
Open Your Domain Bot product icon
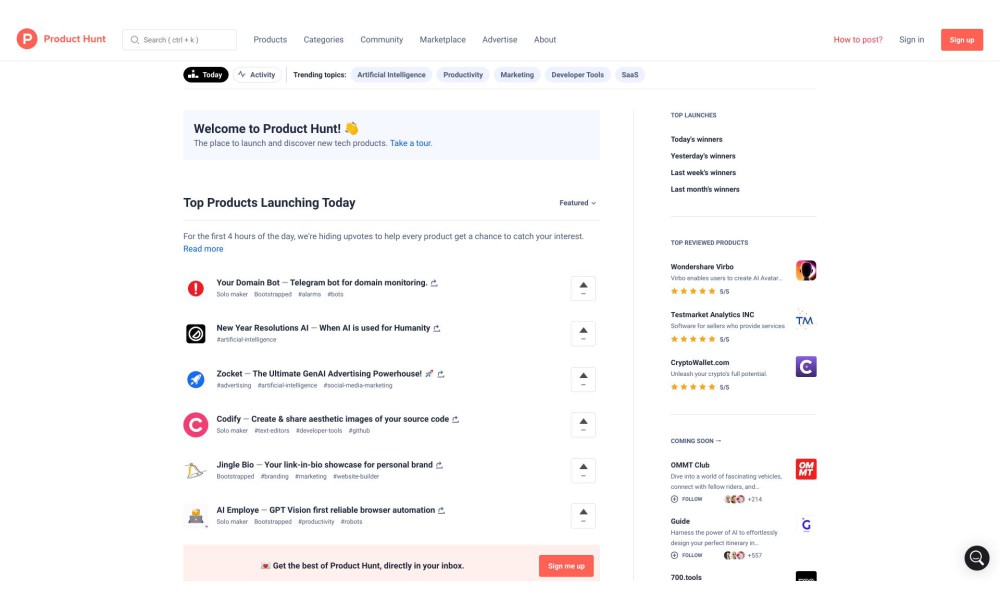196,288
